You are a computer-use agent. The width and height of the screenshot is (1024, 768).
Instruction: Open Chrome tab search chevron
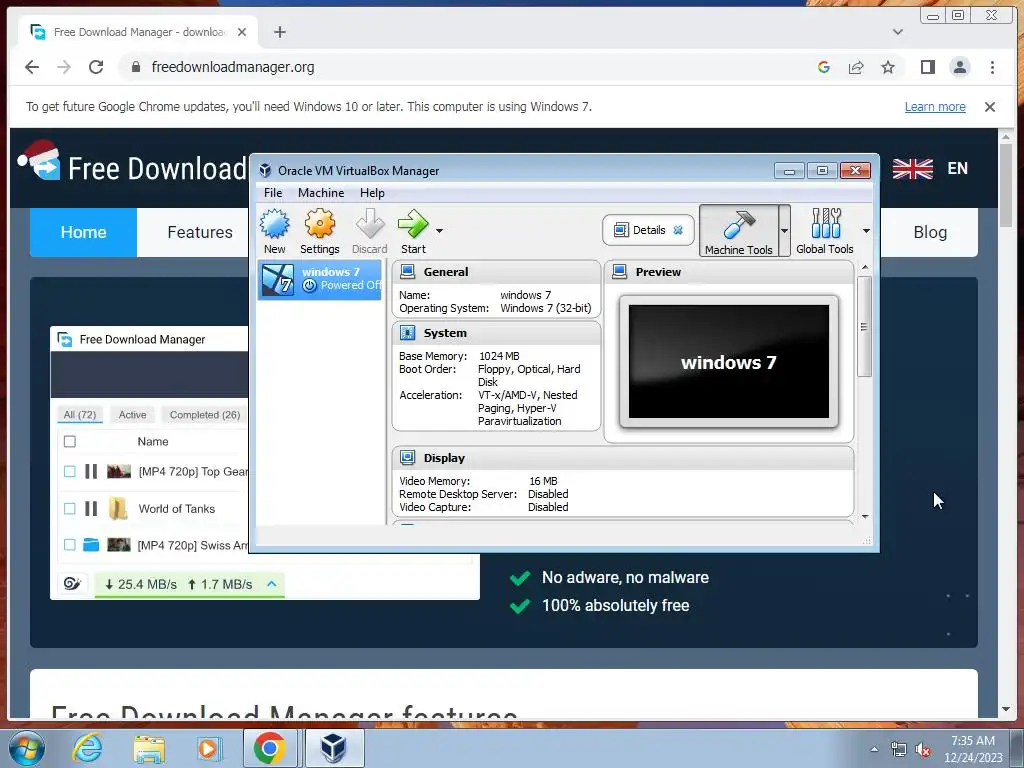[898, 32]
